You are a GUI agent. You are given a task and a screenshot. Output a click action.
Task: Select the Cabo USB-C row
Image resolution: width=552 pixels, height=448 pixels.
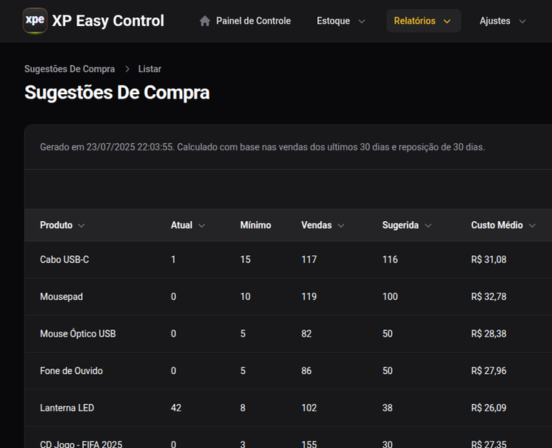(288, 260)
